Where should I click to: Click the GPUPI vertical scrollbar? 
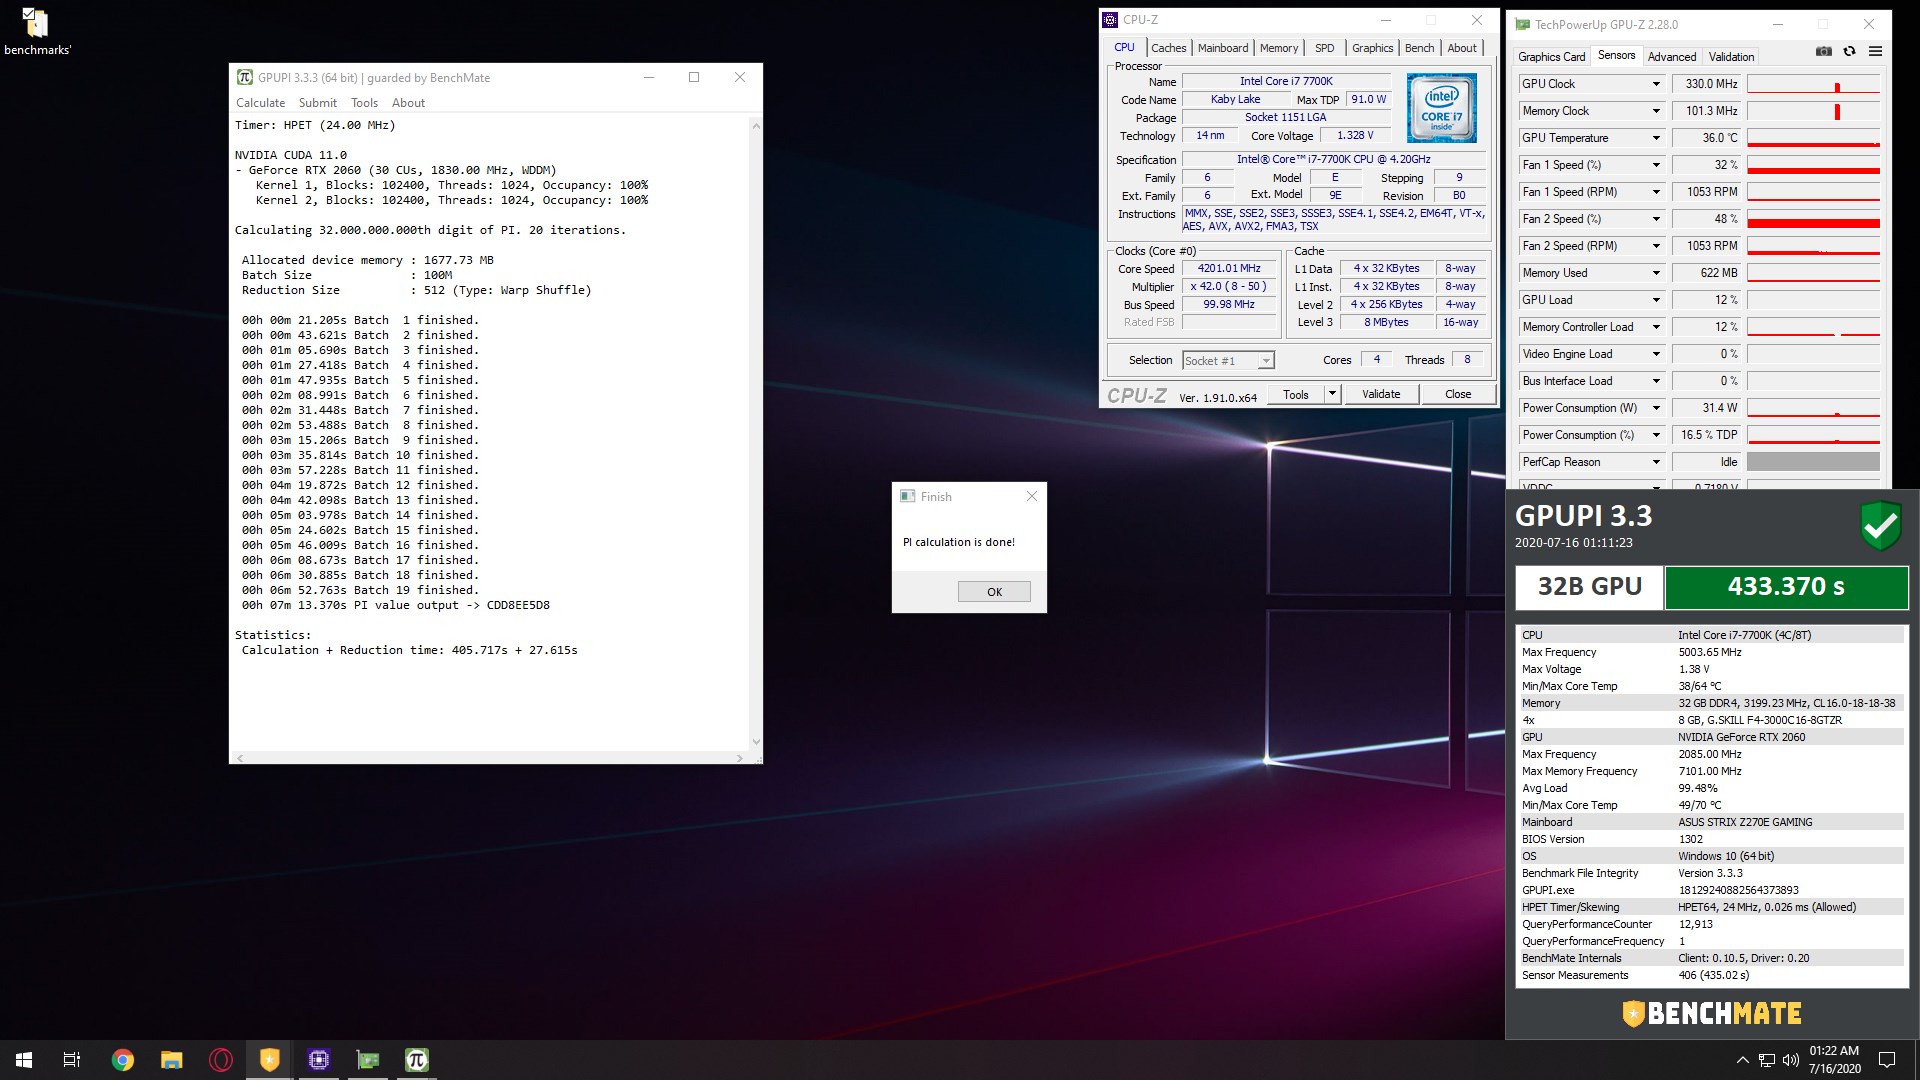tap(755, 433)
